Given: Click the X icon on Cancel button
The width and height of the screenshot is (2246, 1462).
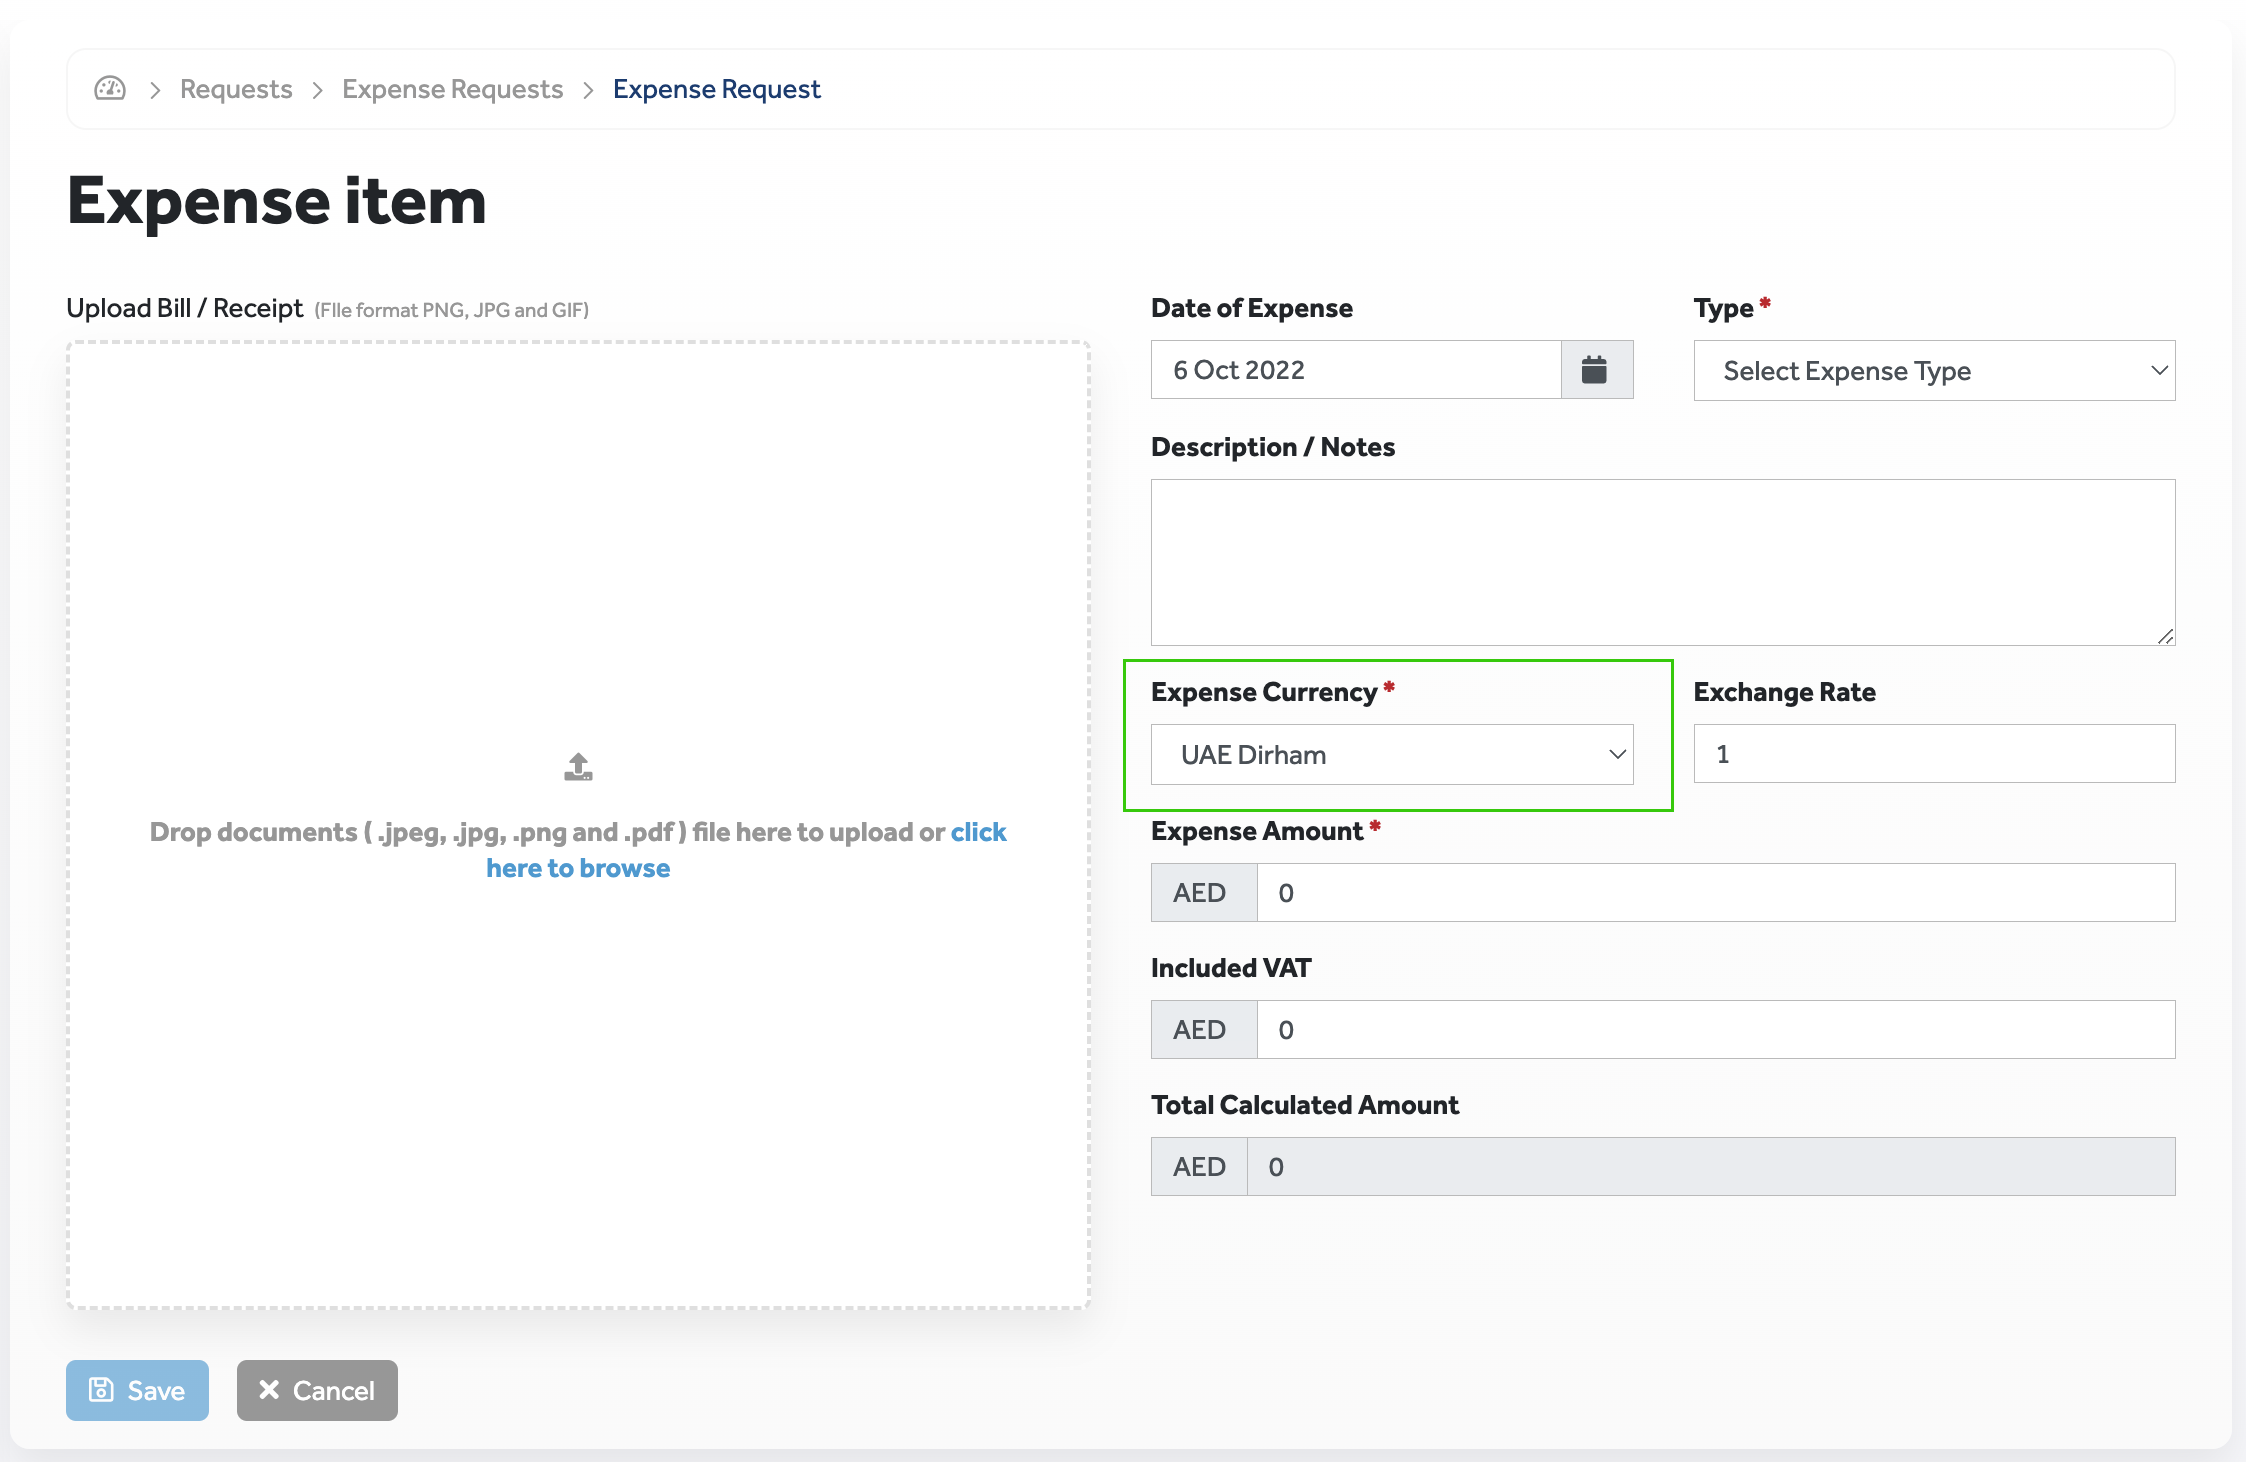Looking at the screenshot, I should tap(269, 1390).
